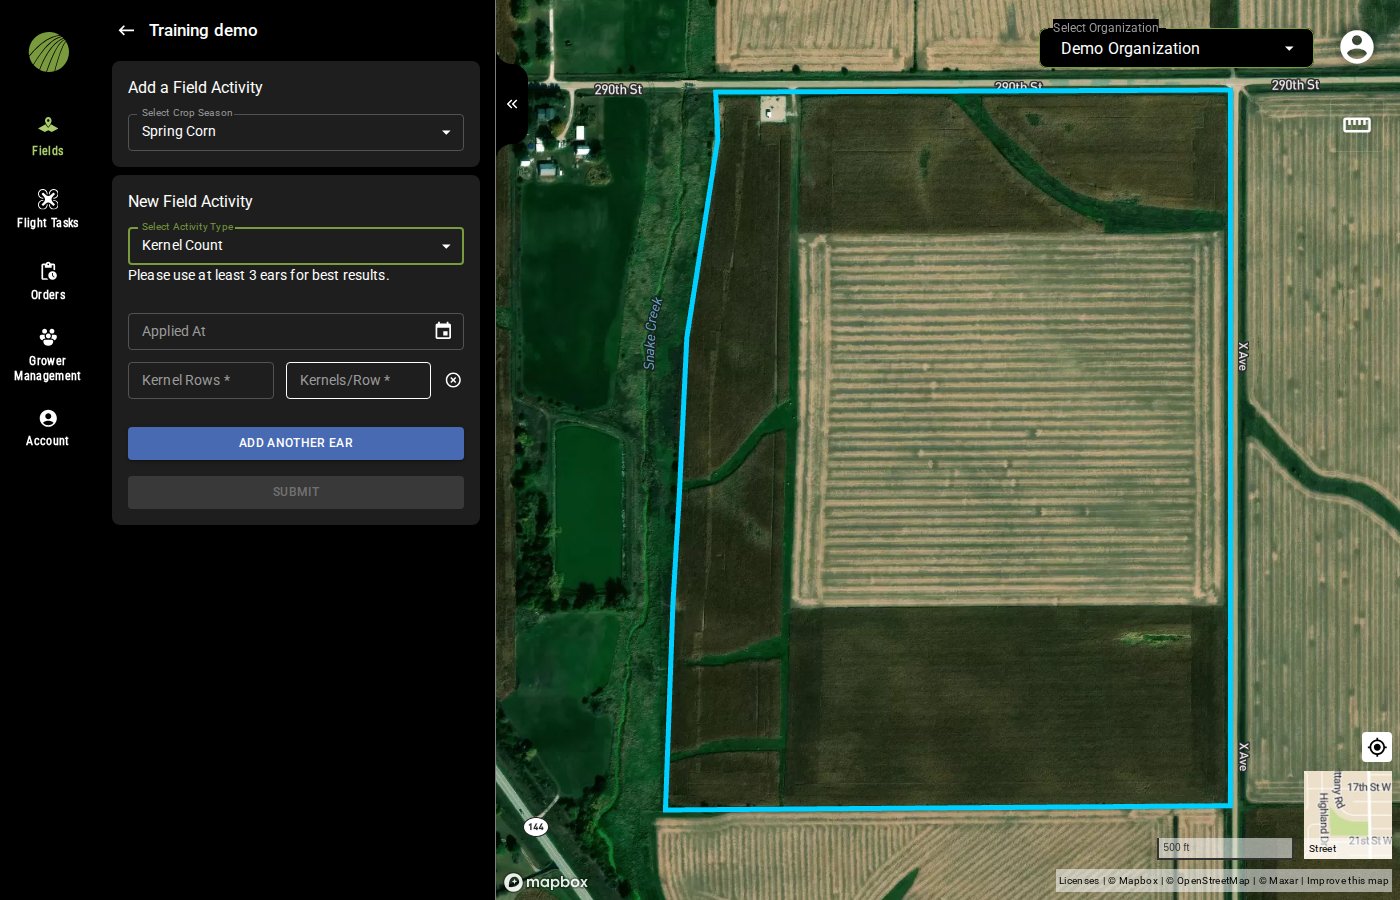Screen dimensions: 1400x900
Task: Click Improve this map link
Action: (x=1348, y=881)
